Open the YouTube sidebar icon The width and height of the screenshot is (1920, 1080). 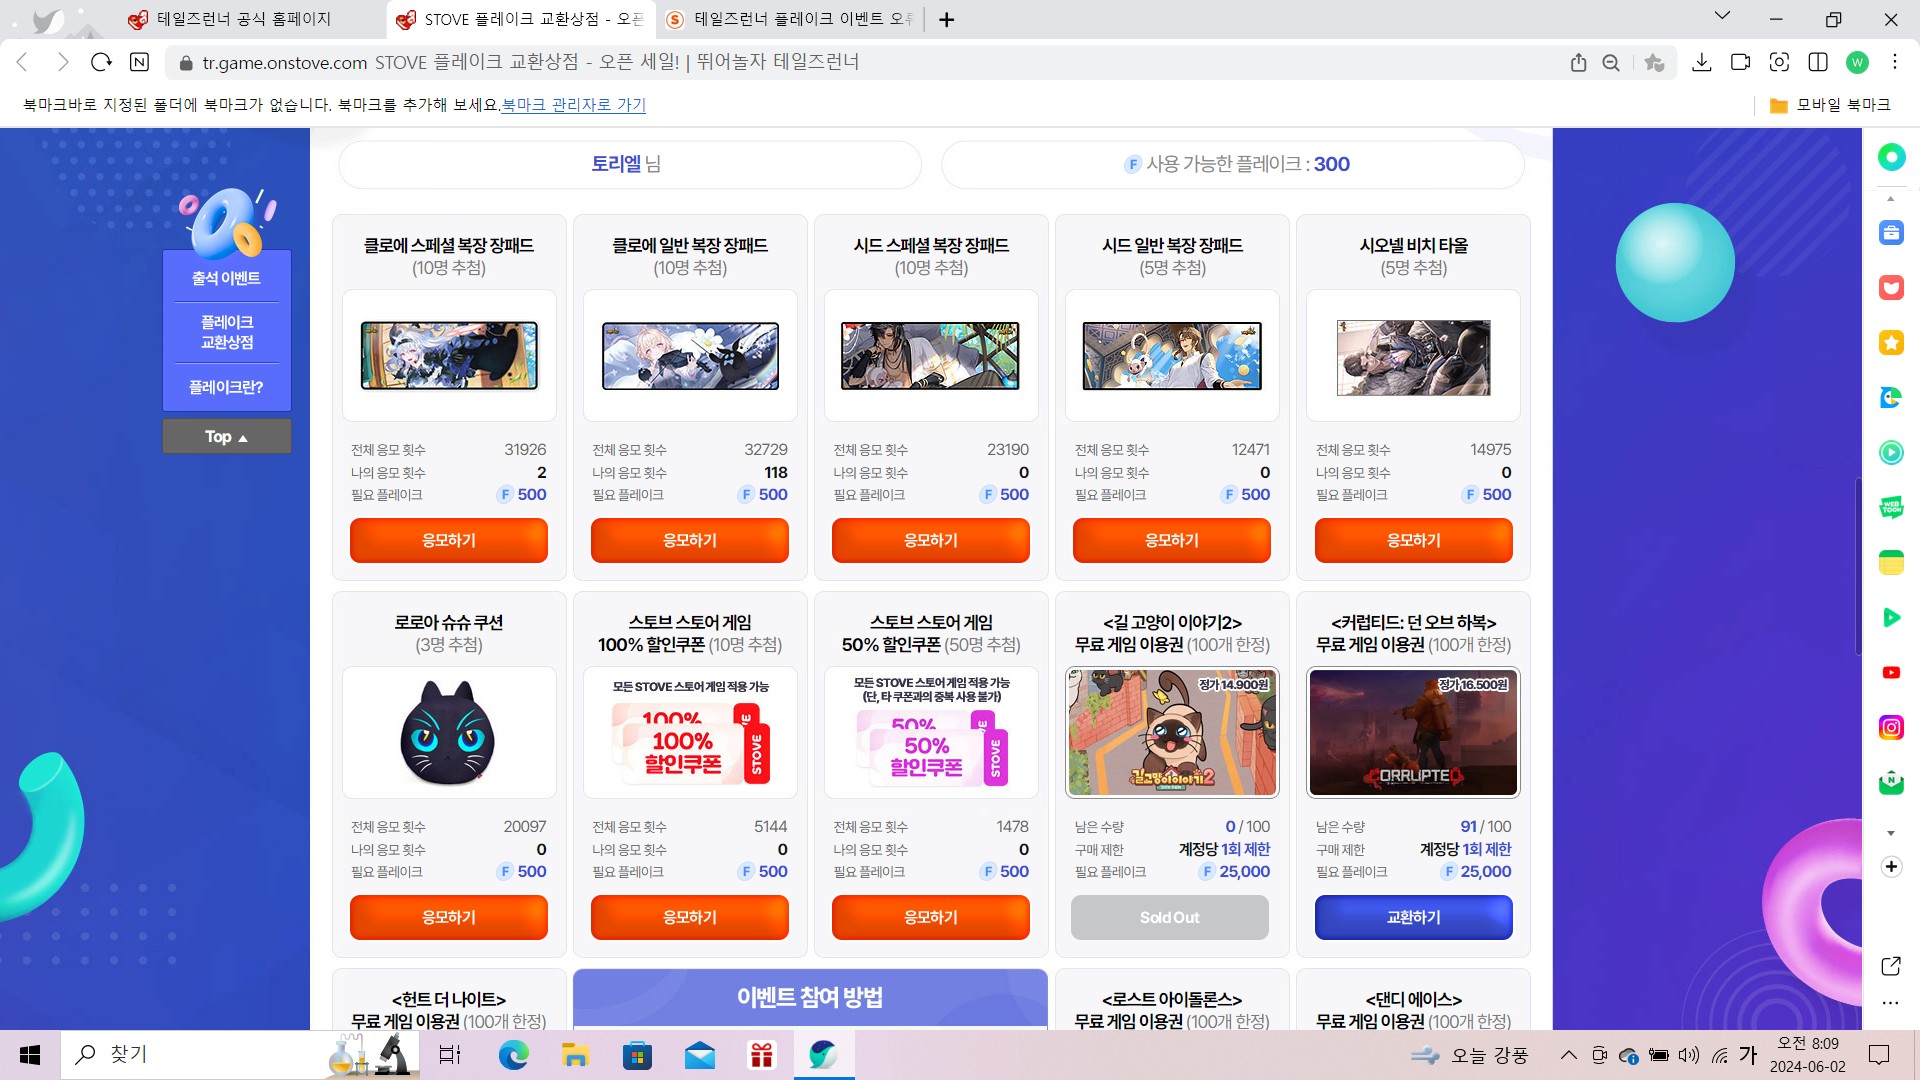coord(1891,672)
